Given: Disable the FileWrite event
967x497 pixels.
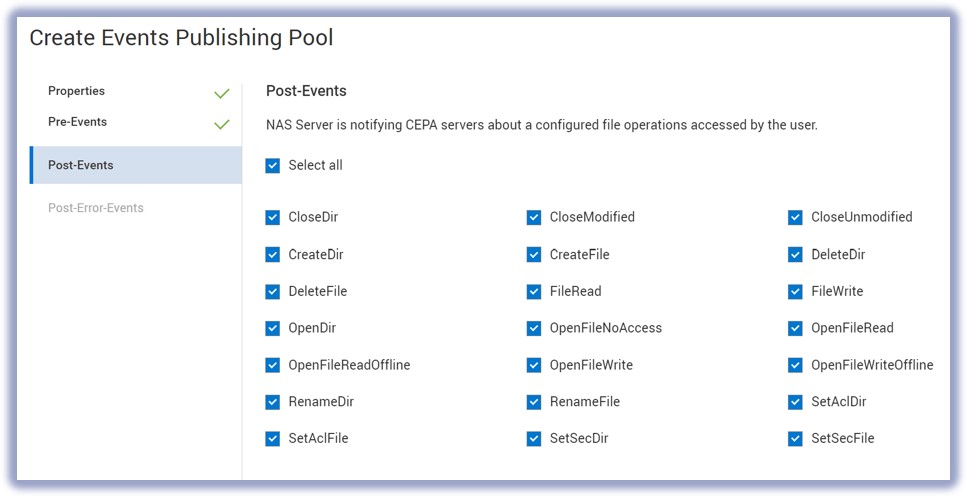Looking at the screenshot, I should pos(795,292).
